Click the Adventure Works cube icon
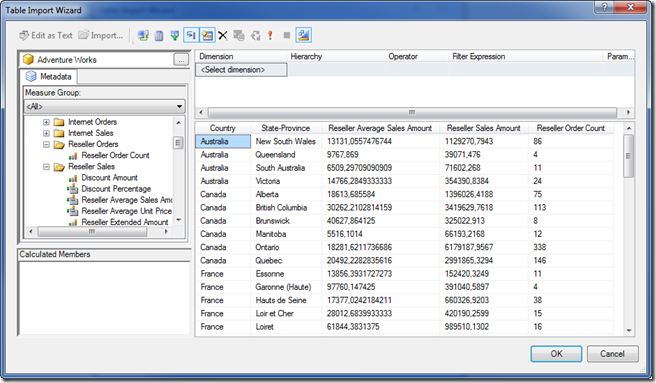This screenshot has height=383, width=656. coord(28,60)
